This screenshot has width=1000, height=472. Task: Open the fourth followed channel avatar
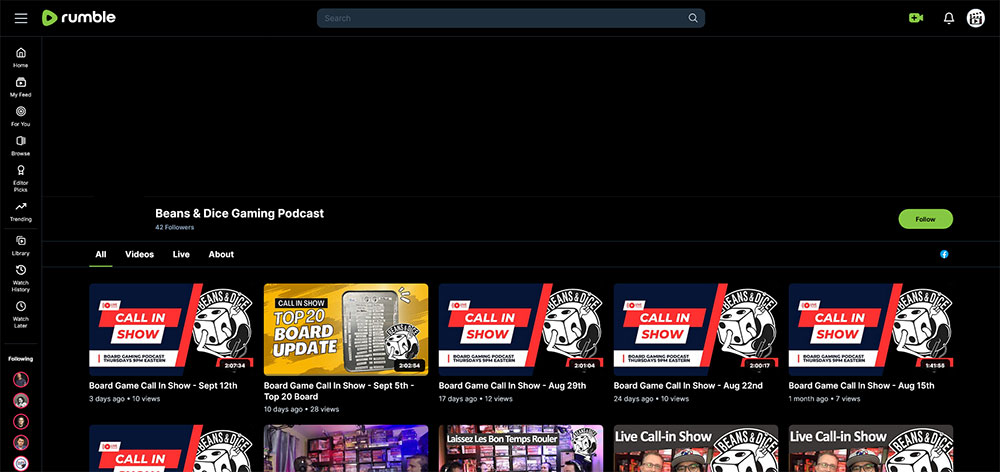click(x=21, y=443)
